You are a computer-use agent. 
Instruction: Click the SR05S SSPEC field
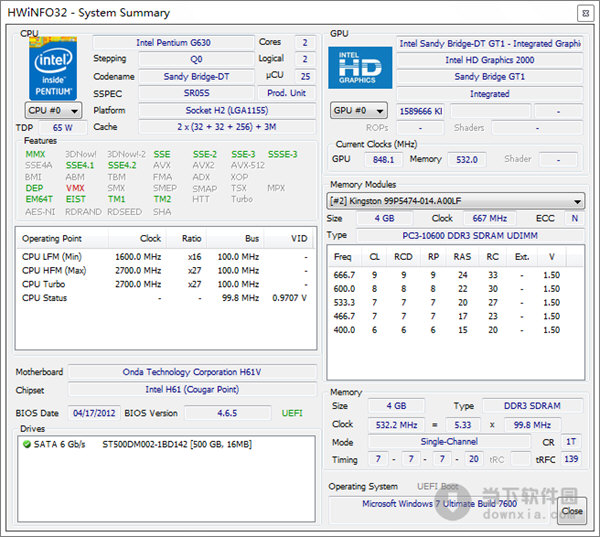pos(196,93)
